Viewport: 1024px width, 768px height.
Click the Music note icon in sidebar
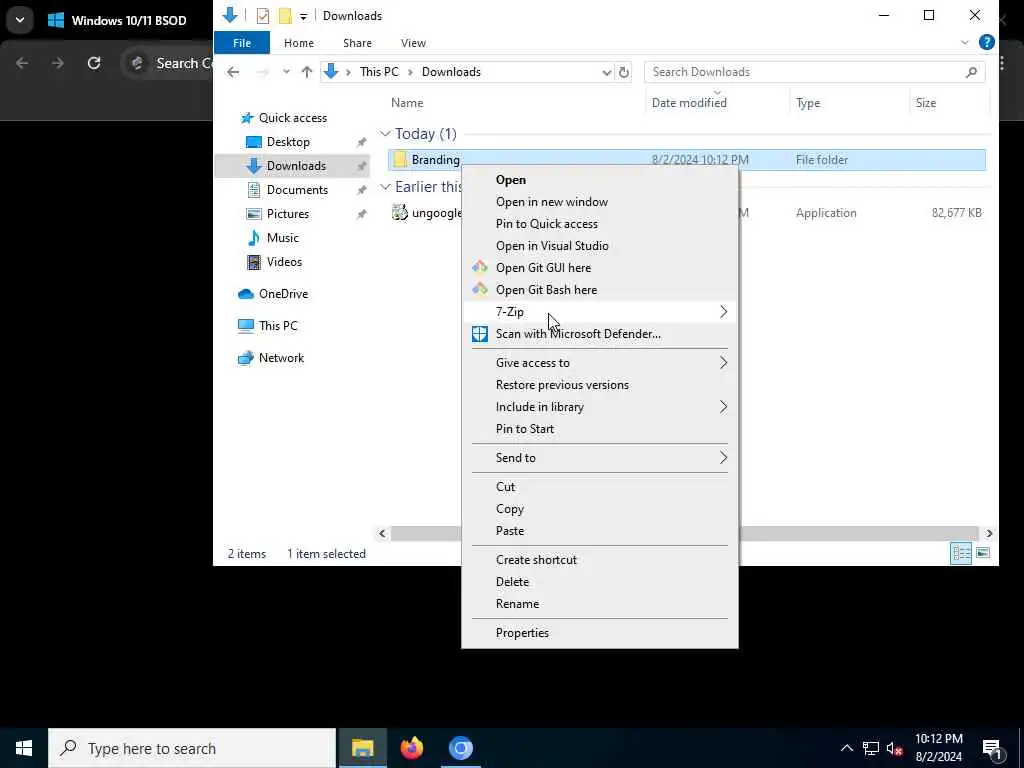253,238
